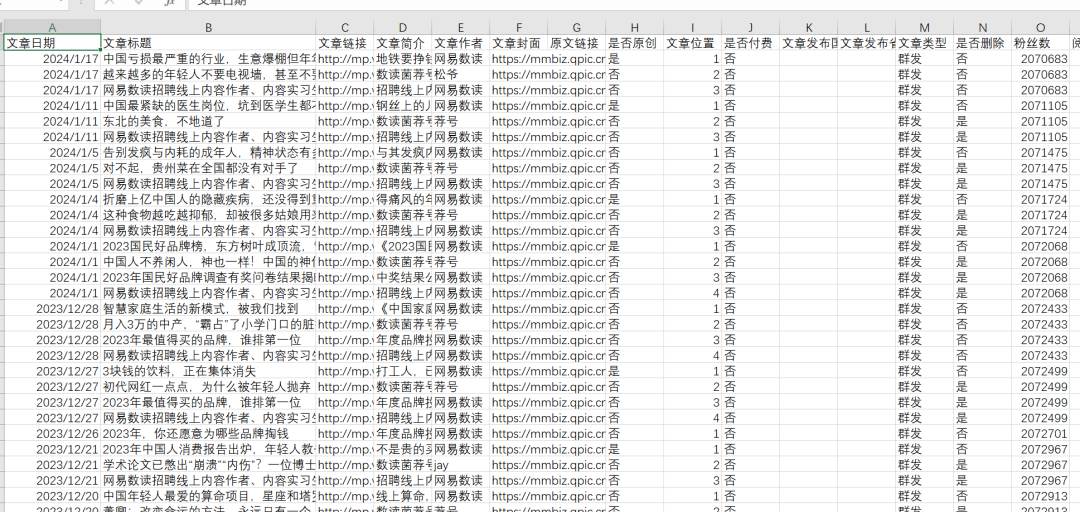This screenshot has width=1080, height=512.
Task: Click the 文章标题 header cell
Action: (x=209, y=43)
